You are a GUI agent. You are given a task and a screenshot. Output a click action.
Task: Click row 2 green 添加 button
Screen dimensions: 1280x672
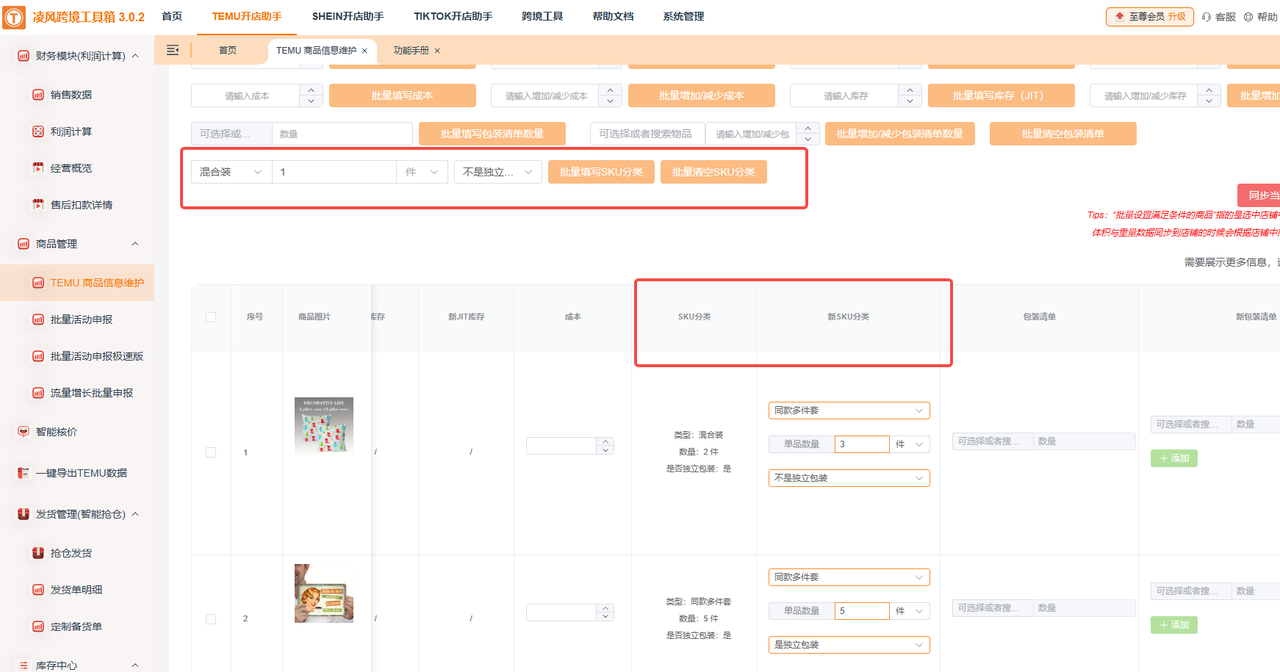click(x=1174, y=625)
